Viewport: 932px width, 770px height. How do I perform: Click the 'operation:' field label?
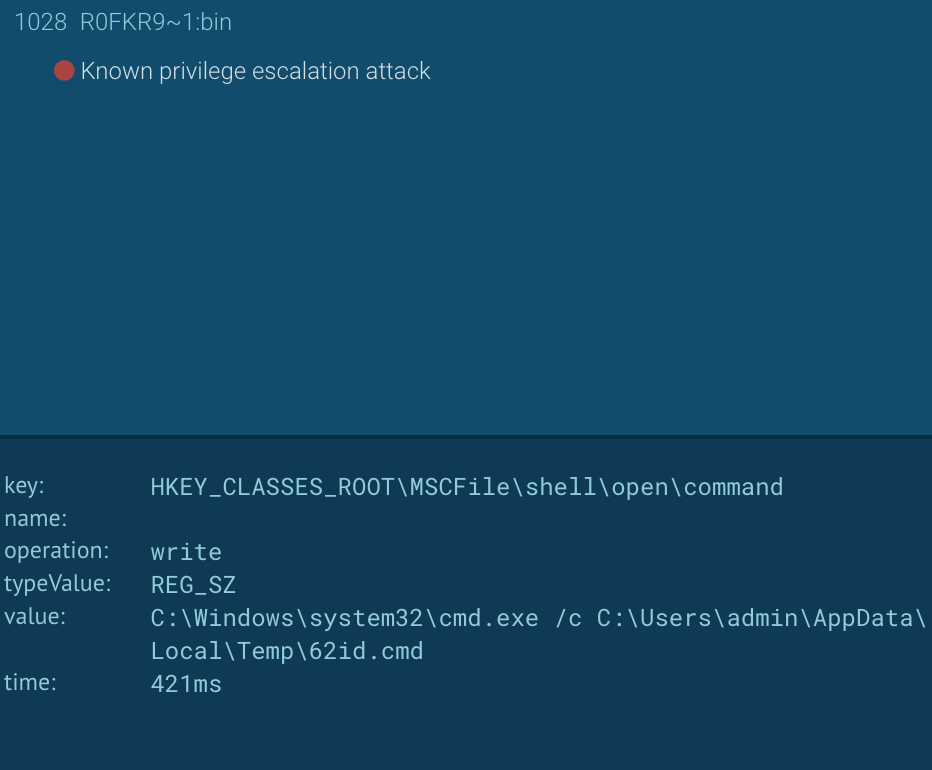[56, 551]
